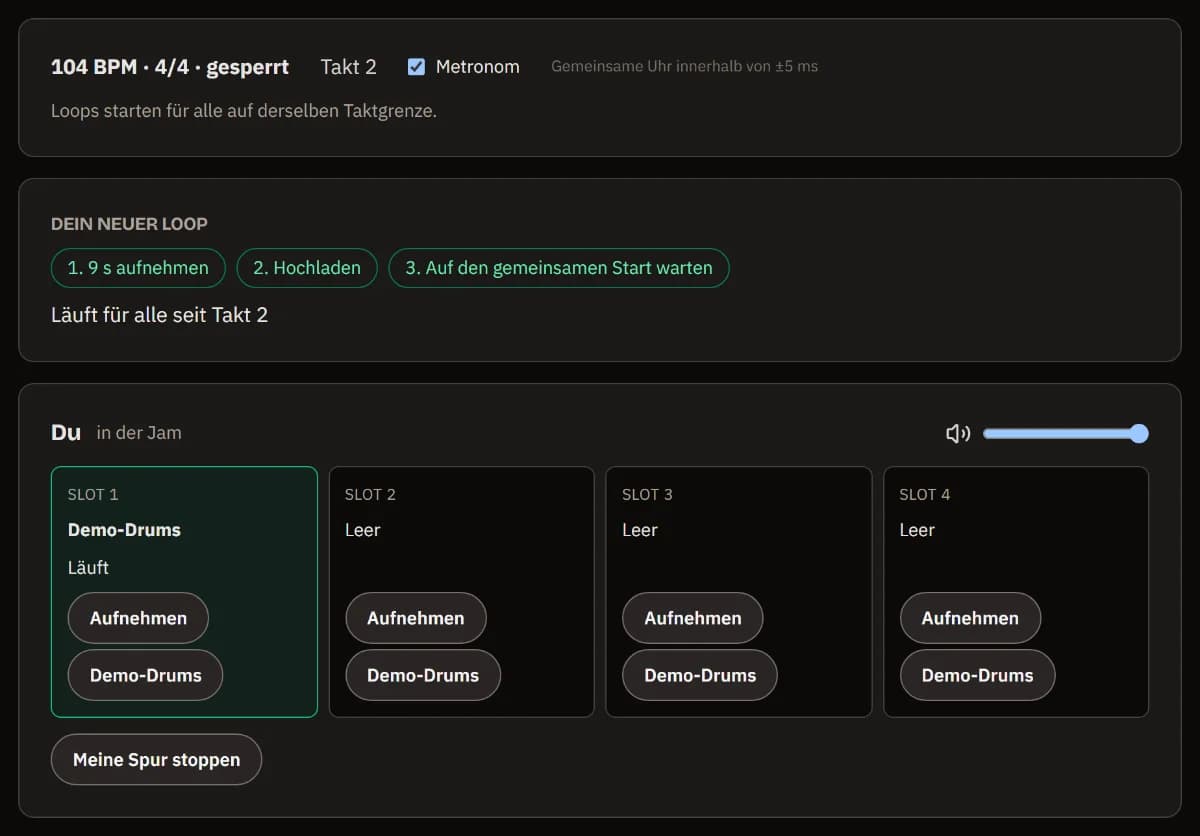Screen dimensions: 1200x836
Task: Click the 'SLOT 2' label
Action: point(370,494)
